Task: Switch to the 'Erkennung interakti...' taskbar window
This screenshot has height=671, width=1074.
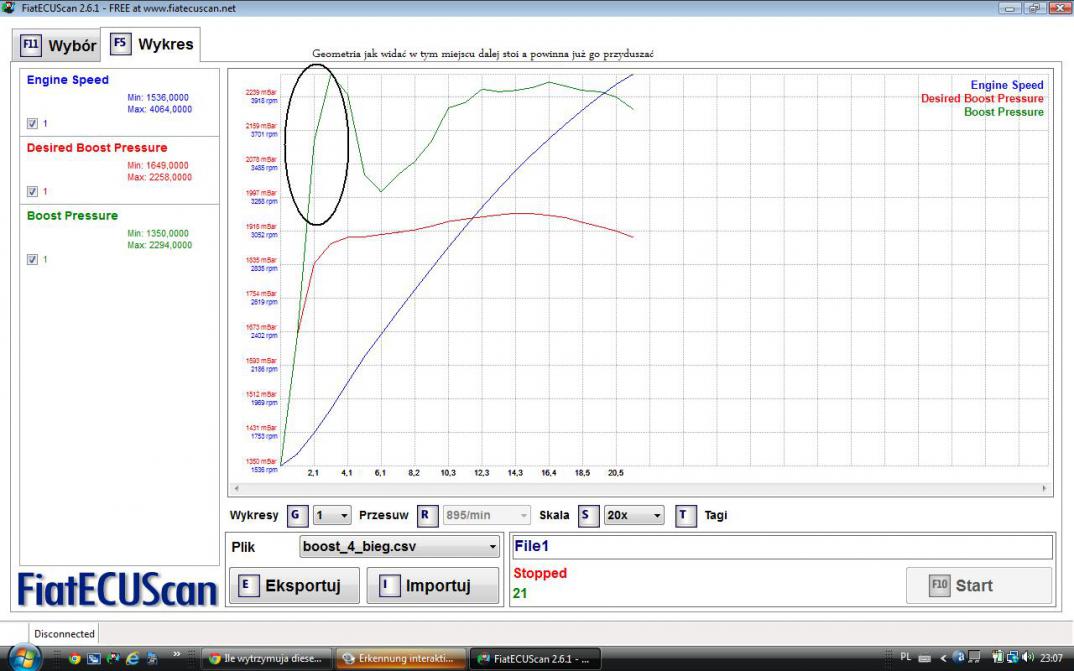Action: 401,659
